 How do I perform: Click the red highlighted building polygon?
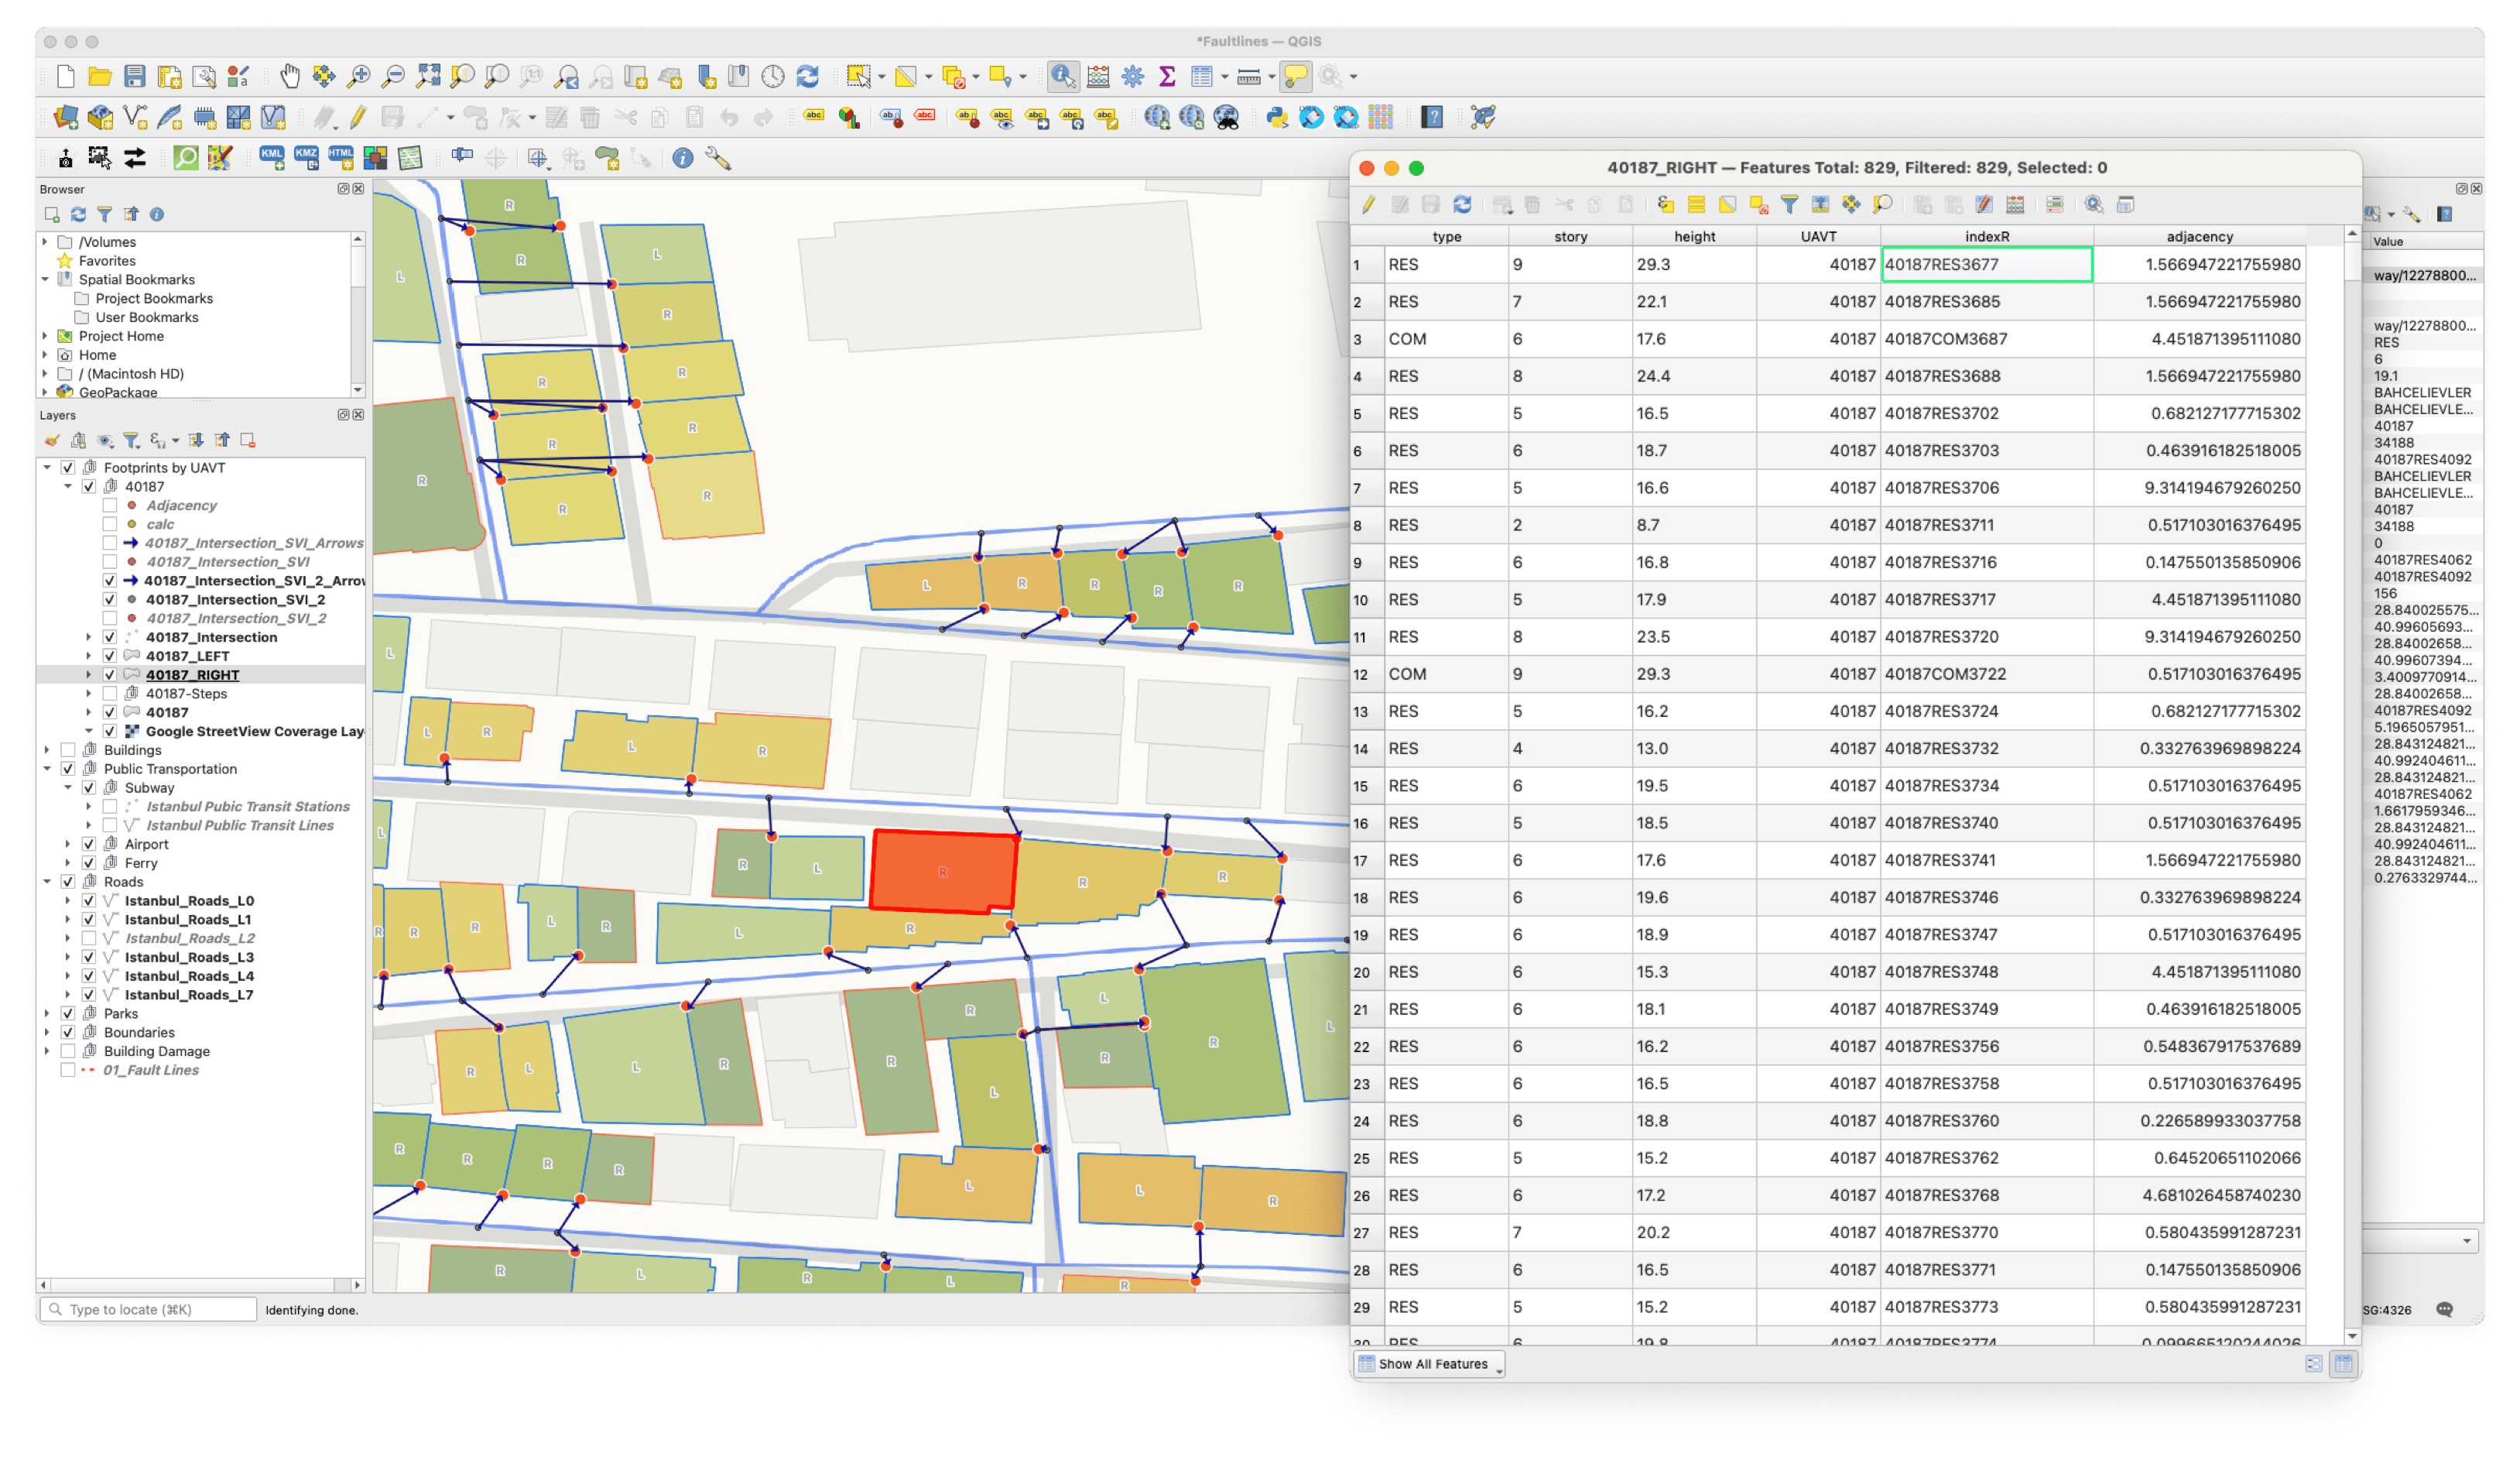942,871
